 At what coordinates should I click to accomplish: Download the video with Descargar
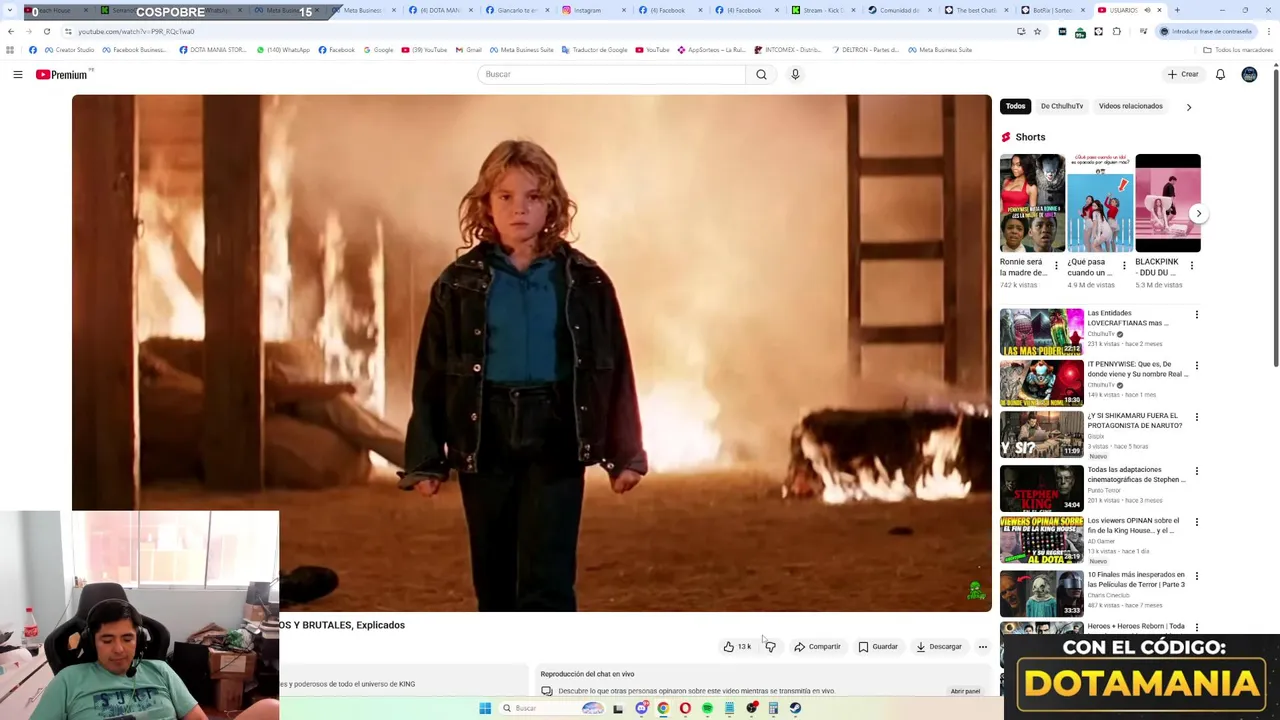(x=939, y=647)
